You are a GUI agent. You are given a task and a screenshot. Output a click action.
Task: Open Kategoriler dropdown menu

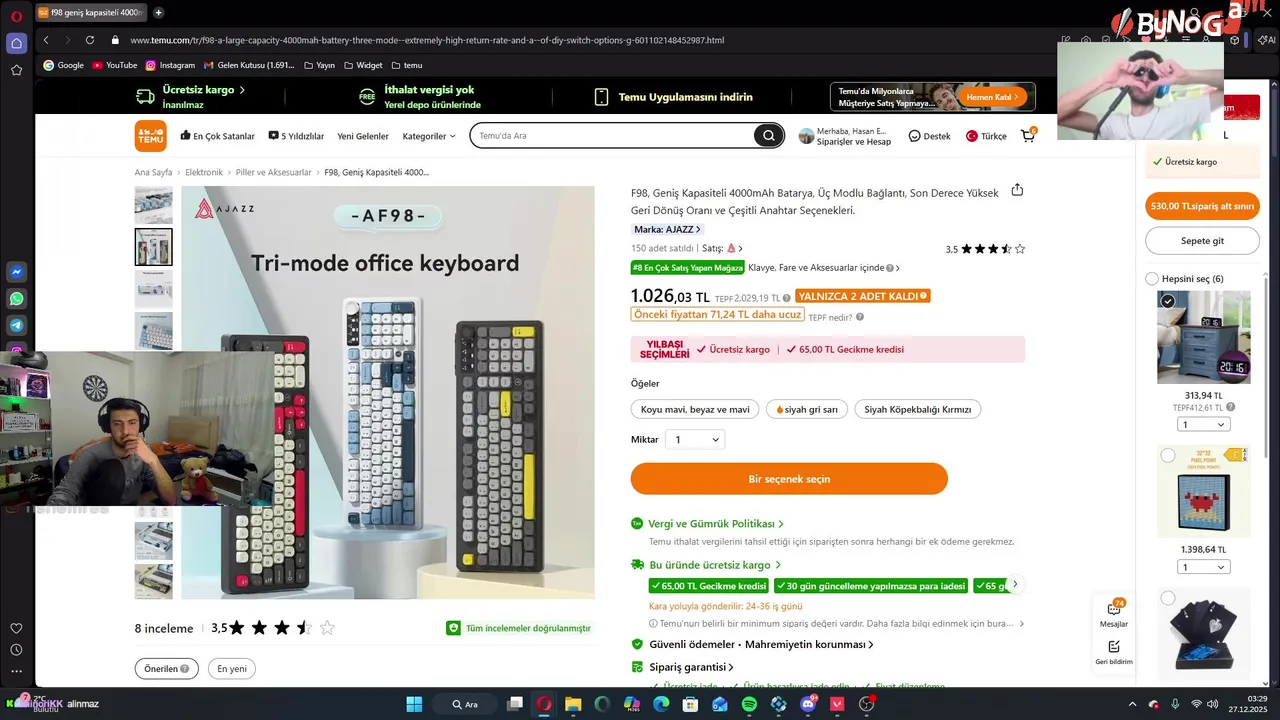[429, 136]
